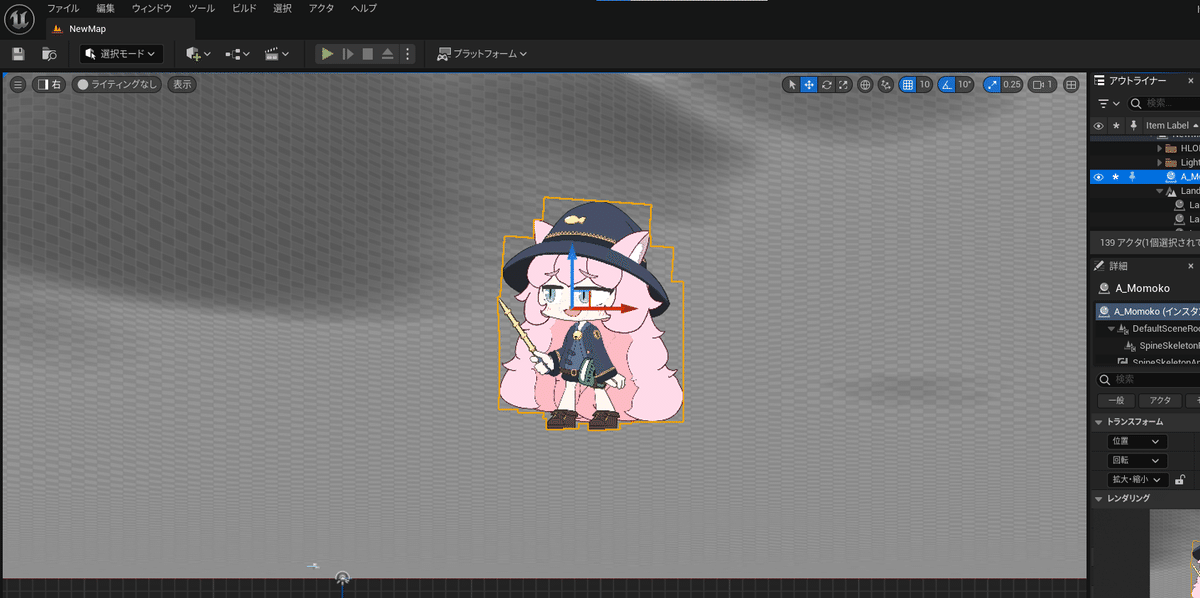1200x598 pixels.
Task: Open the 選択 menu
Action: (283, 8)
